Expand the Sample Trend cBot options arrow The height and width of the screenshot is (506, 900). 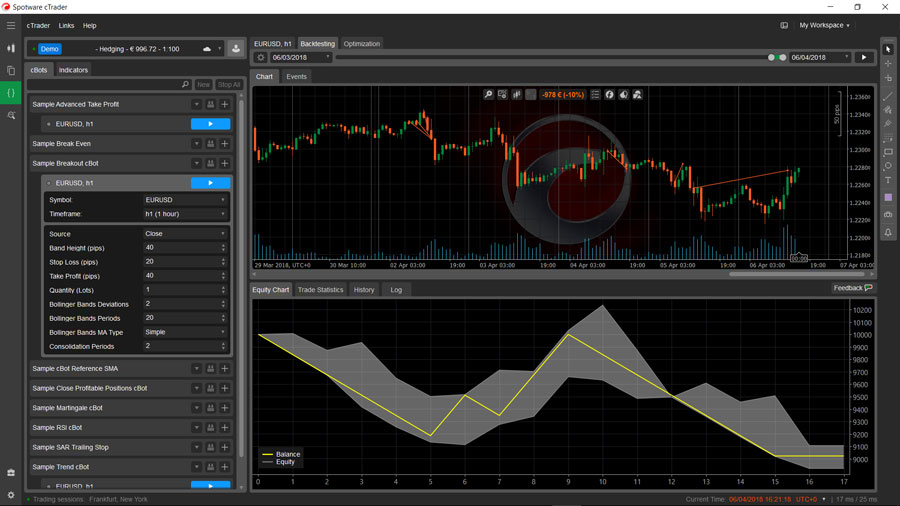196,467
